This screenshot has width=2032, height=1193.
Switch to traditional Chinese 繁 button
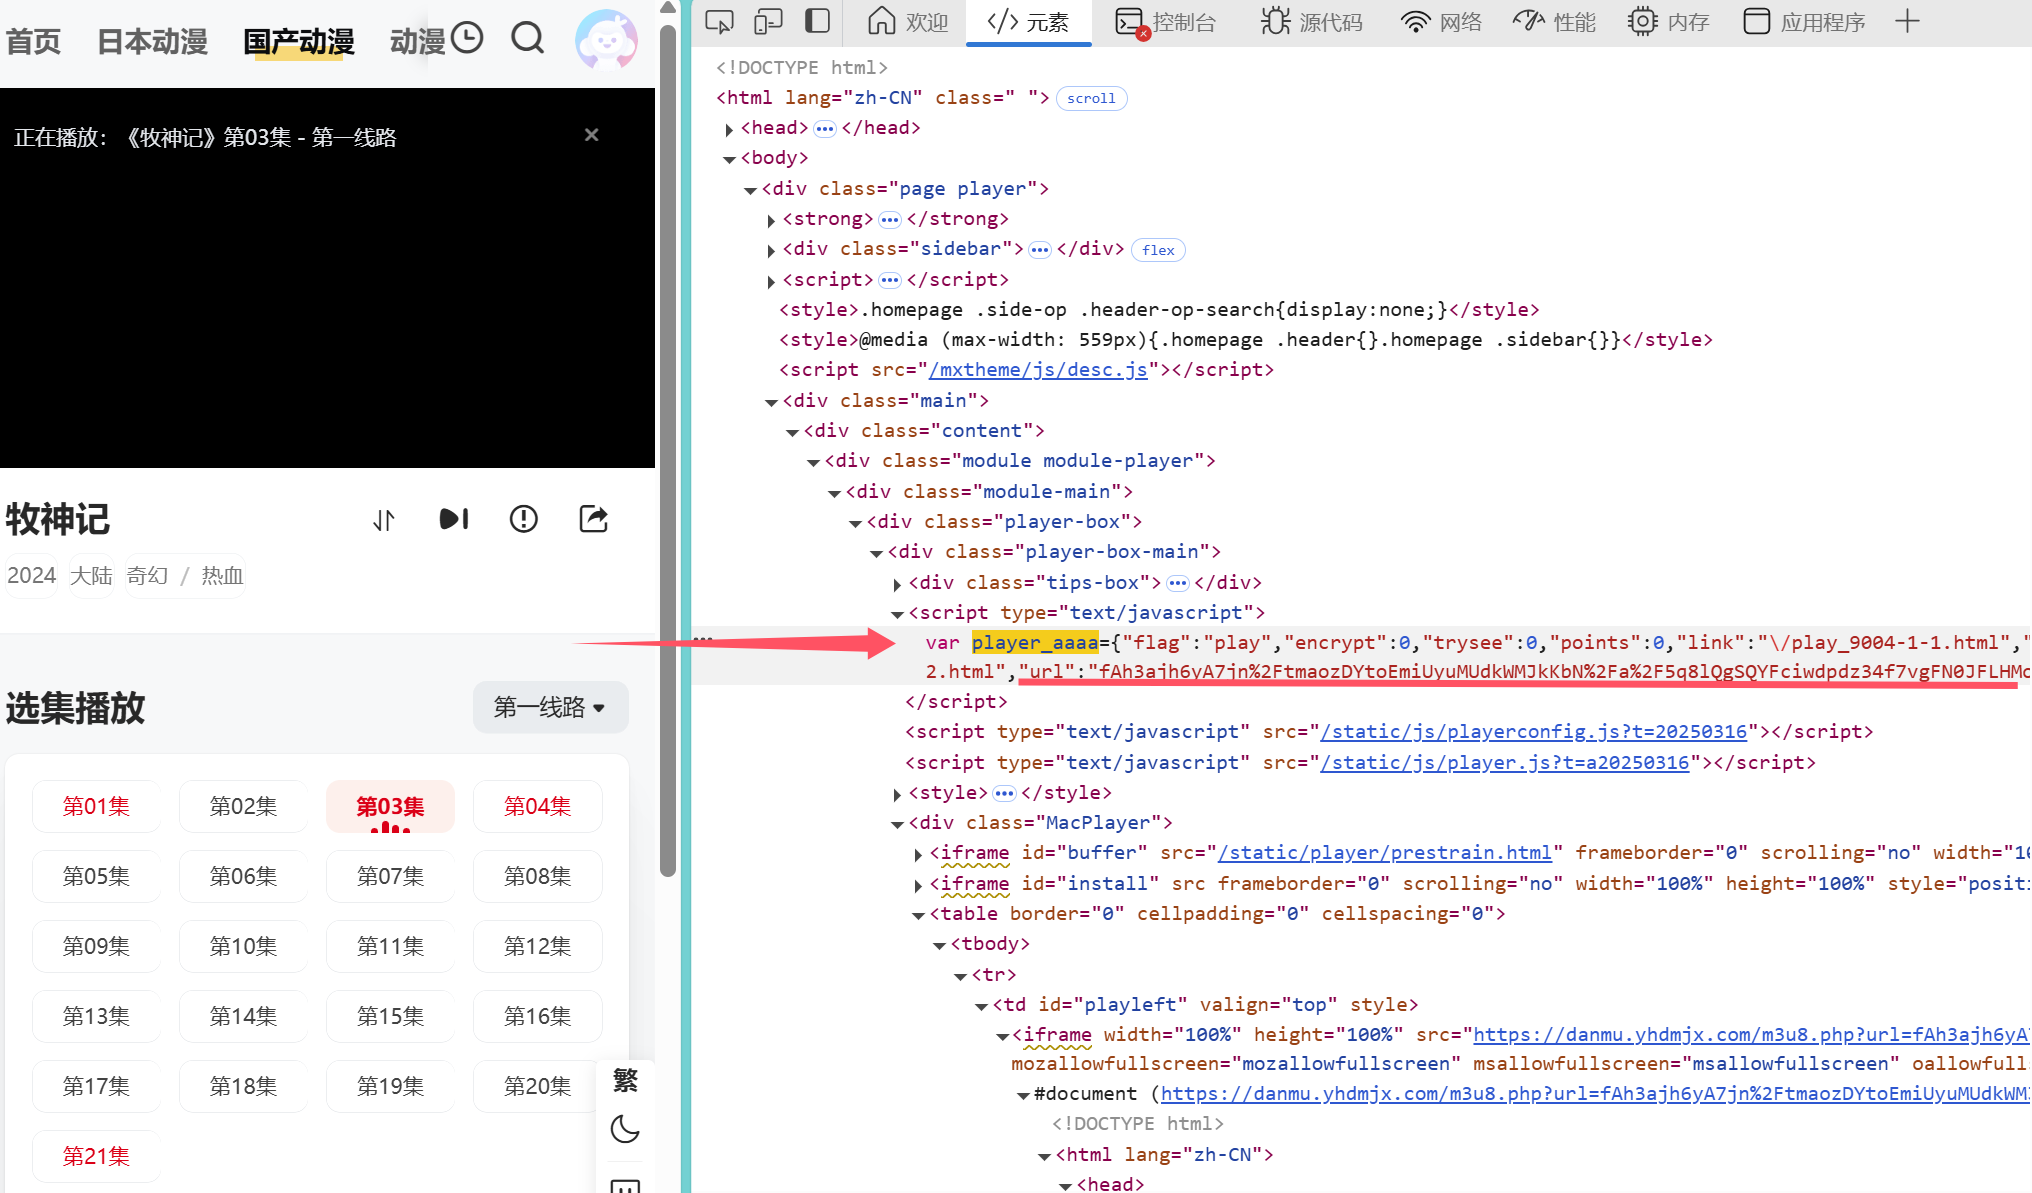(x=625, y=1080)
